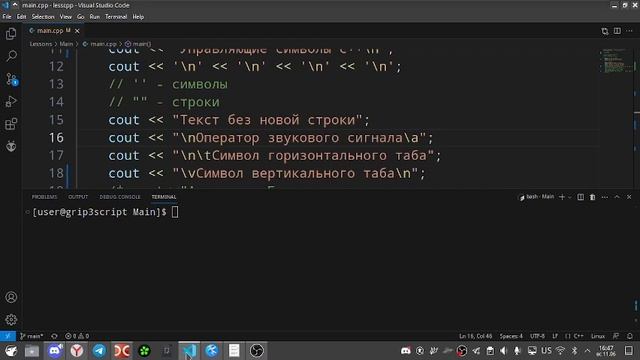Viewport: 640px width, 360px height.
Task: Click the main.cpp breadcrumb
Action: tap(100, 44)
